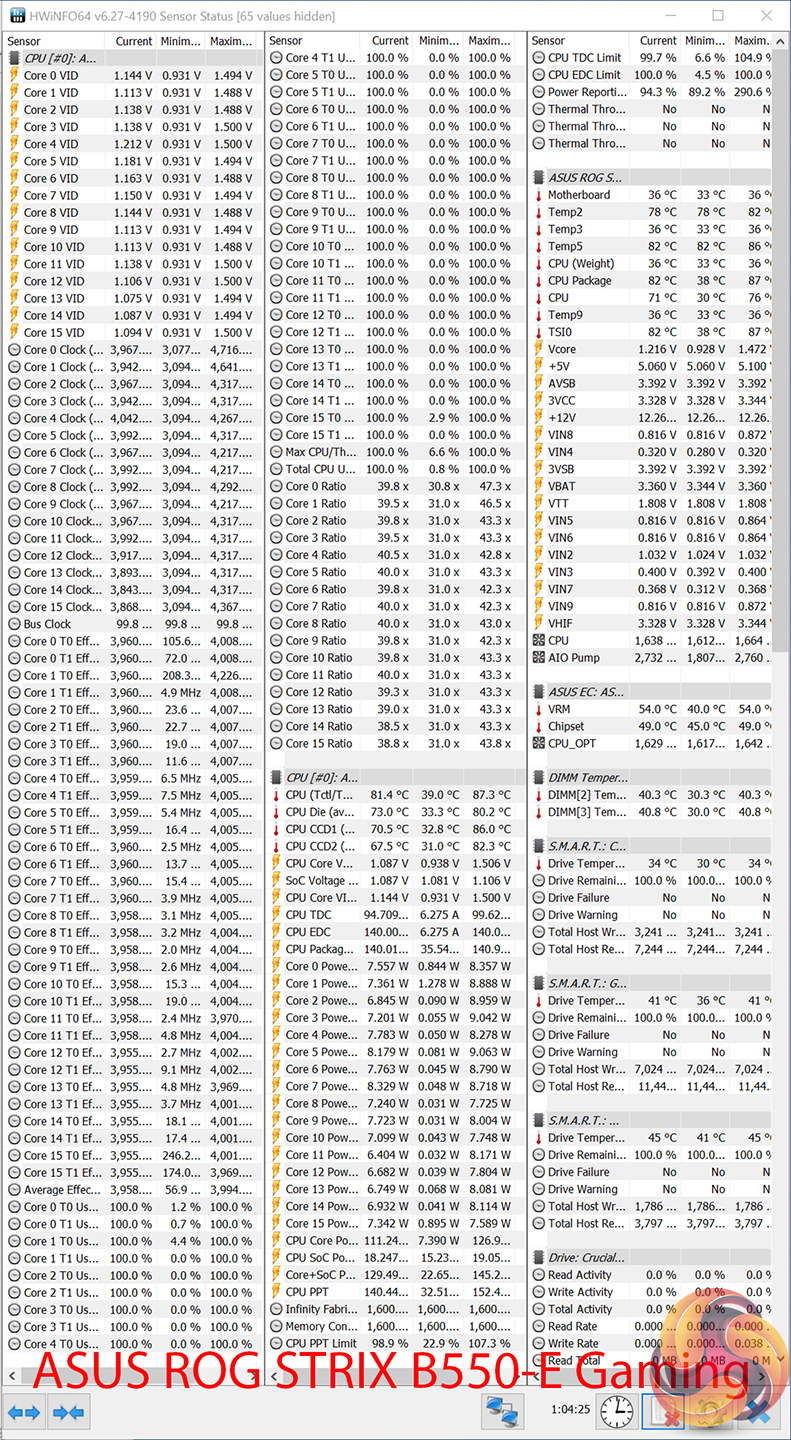
Task: Click the expand sensor panels arrows button
Action: point(24,1412)
